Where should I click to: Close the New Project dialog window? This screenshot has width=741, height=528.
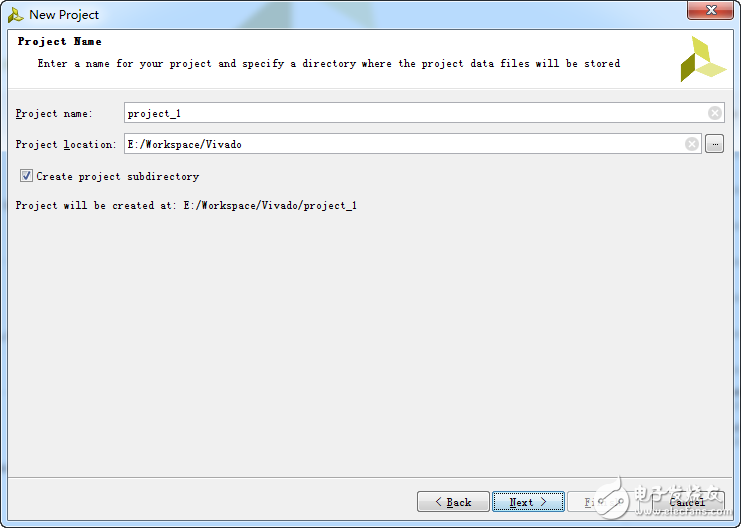click(711, 11)
